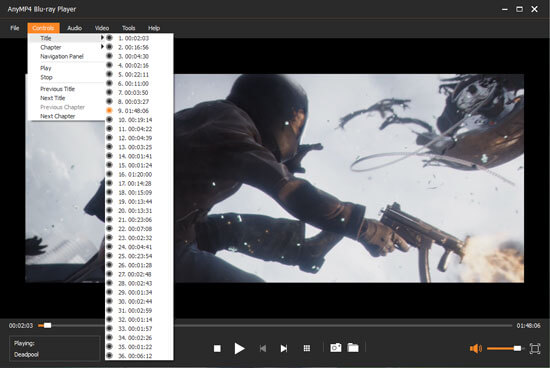
Task: Click the playback progress bar
Action: [x=275, y=326]
